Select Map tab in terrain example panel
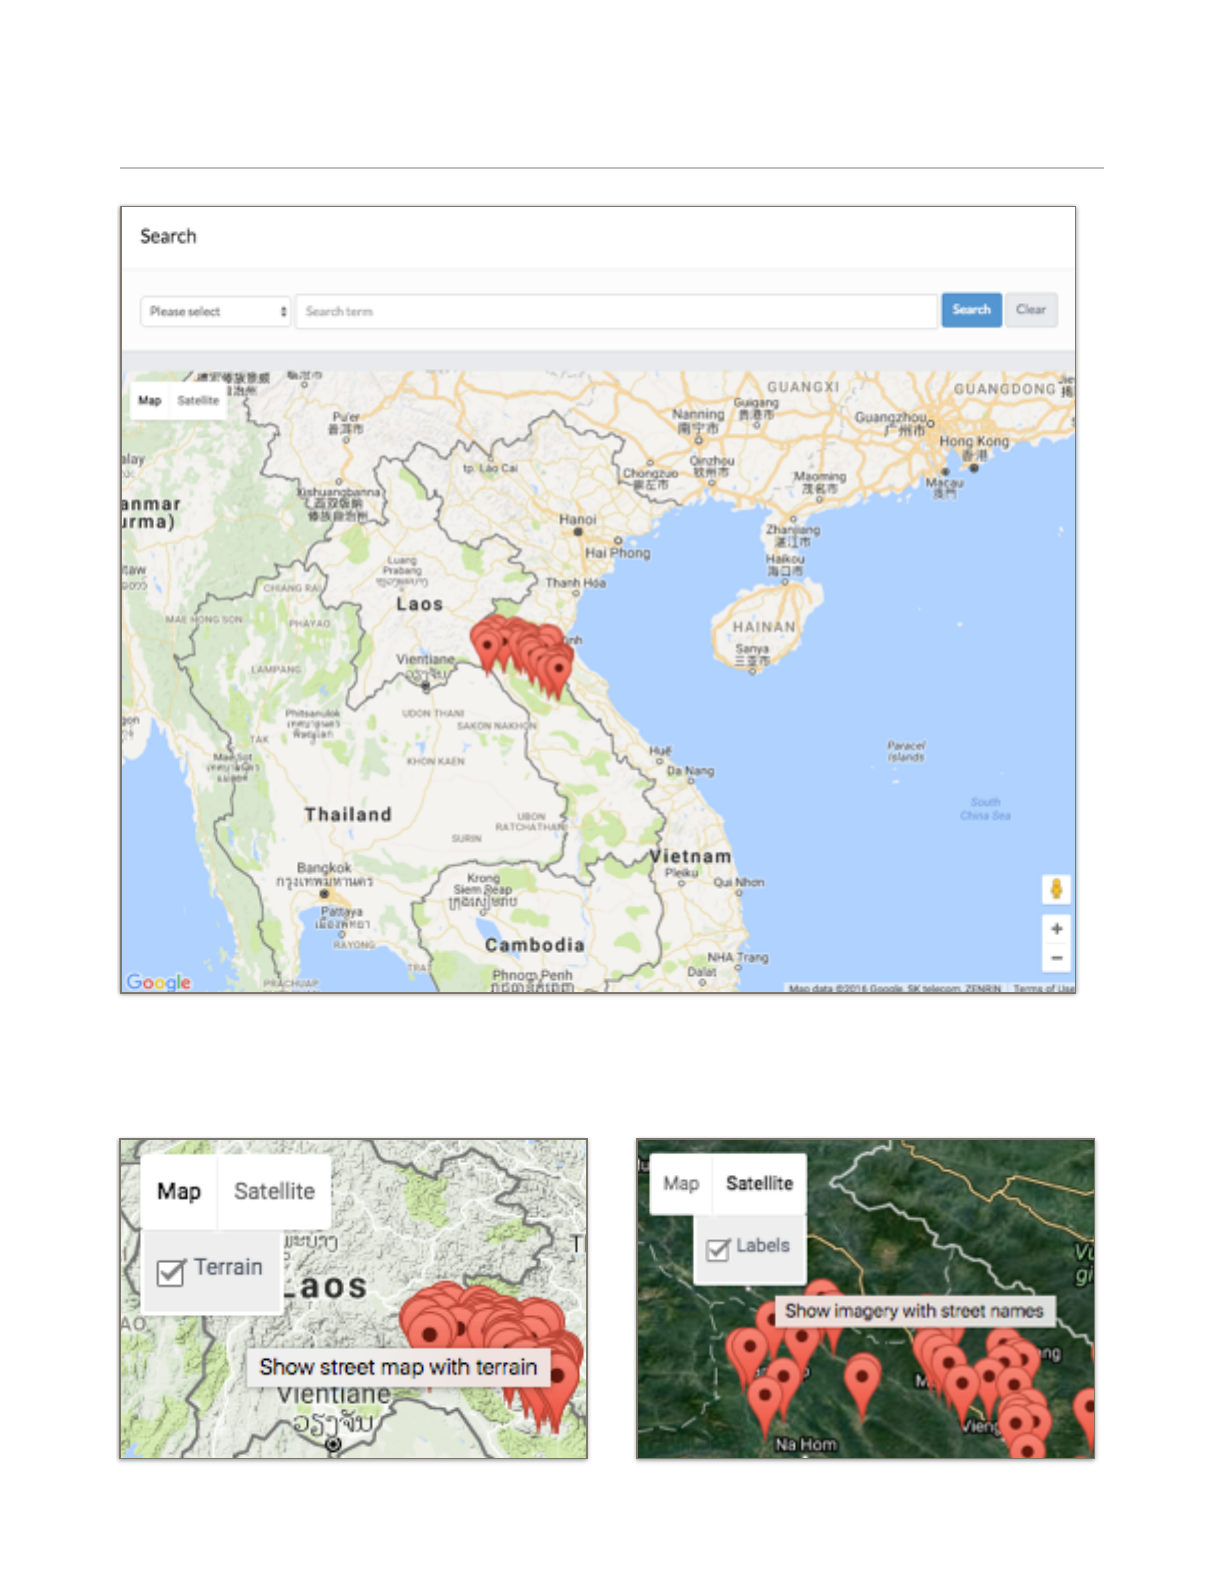 click(179, 1191)
